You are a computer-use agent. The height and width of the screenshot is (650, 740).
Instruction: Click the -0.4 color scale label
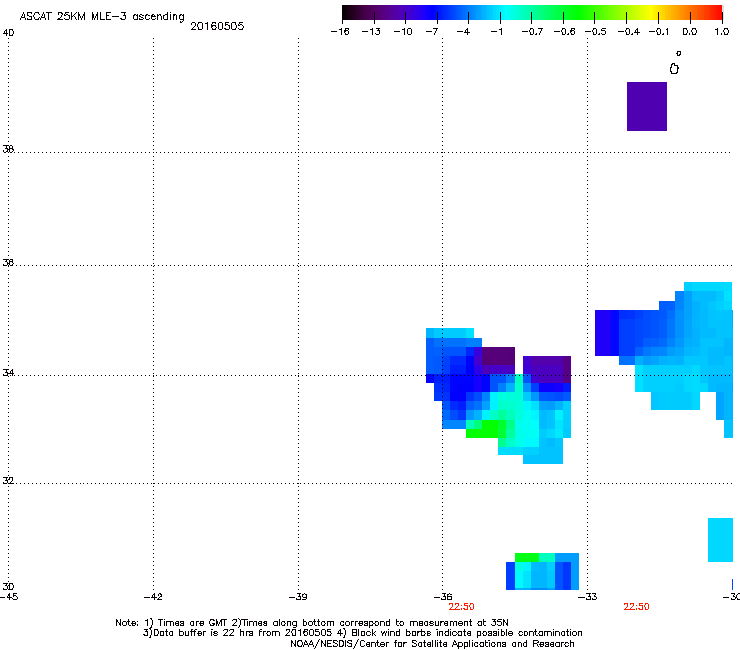(x=629, y=32)
